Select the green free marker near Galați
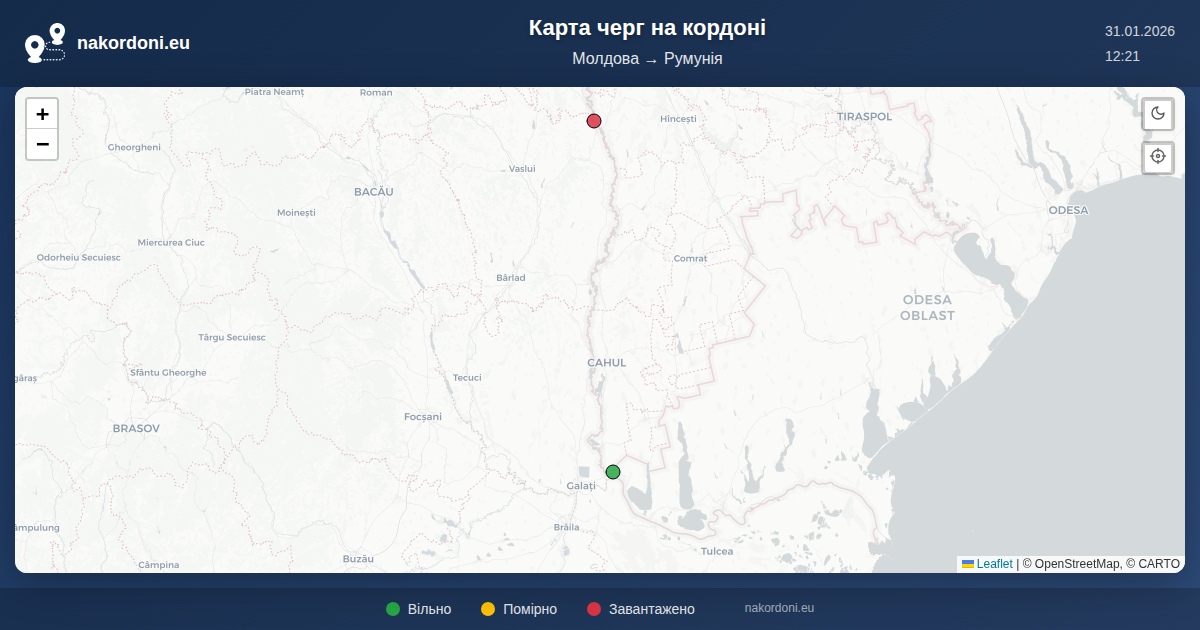This screenshot has height=630, width=1200. pos(613,472)
